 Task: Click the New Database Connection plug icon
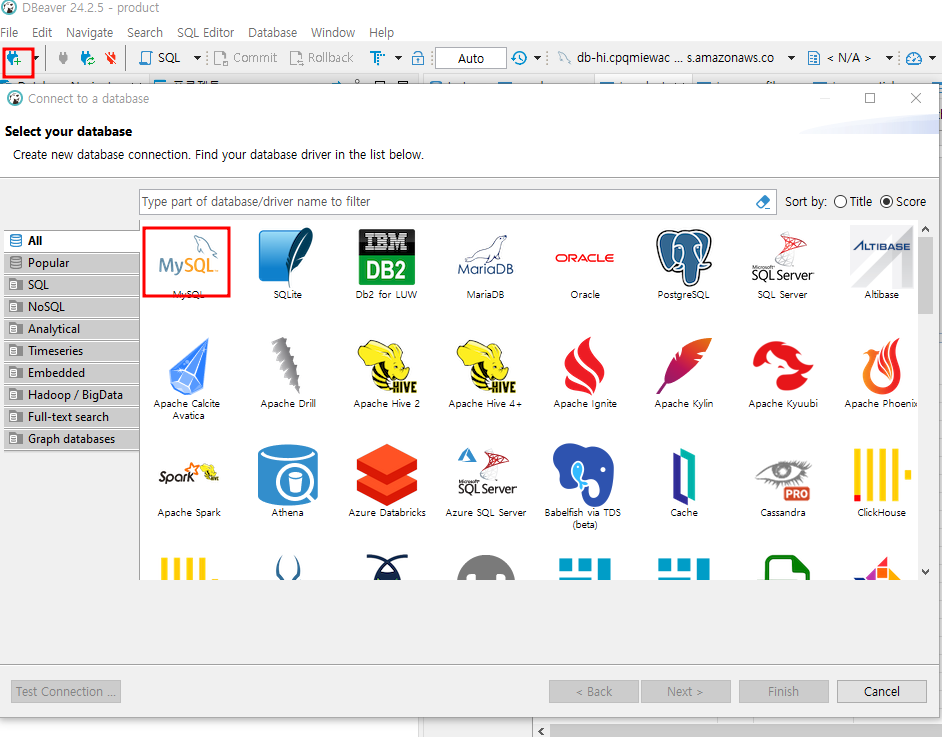coord(14,58)
